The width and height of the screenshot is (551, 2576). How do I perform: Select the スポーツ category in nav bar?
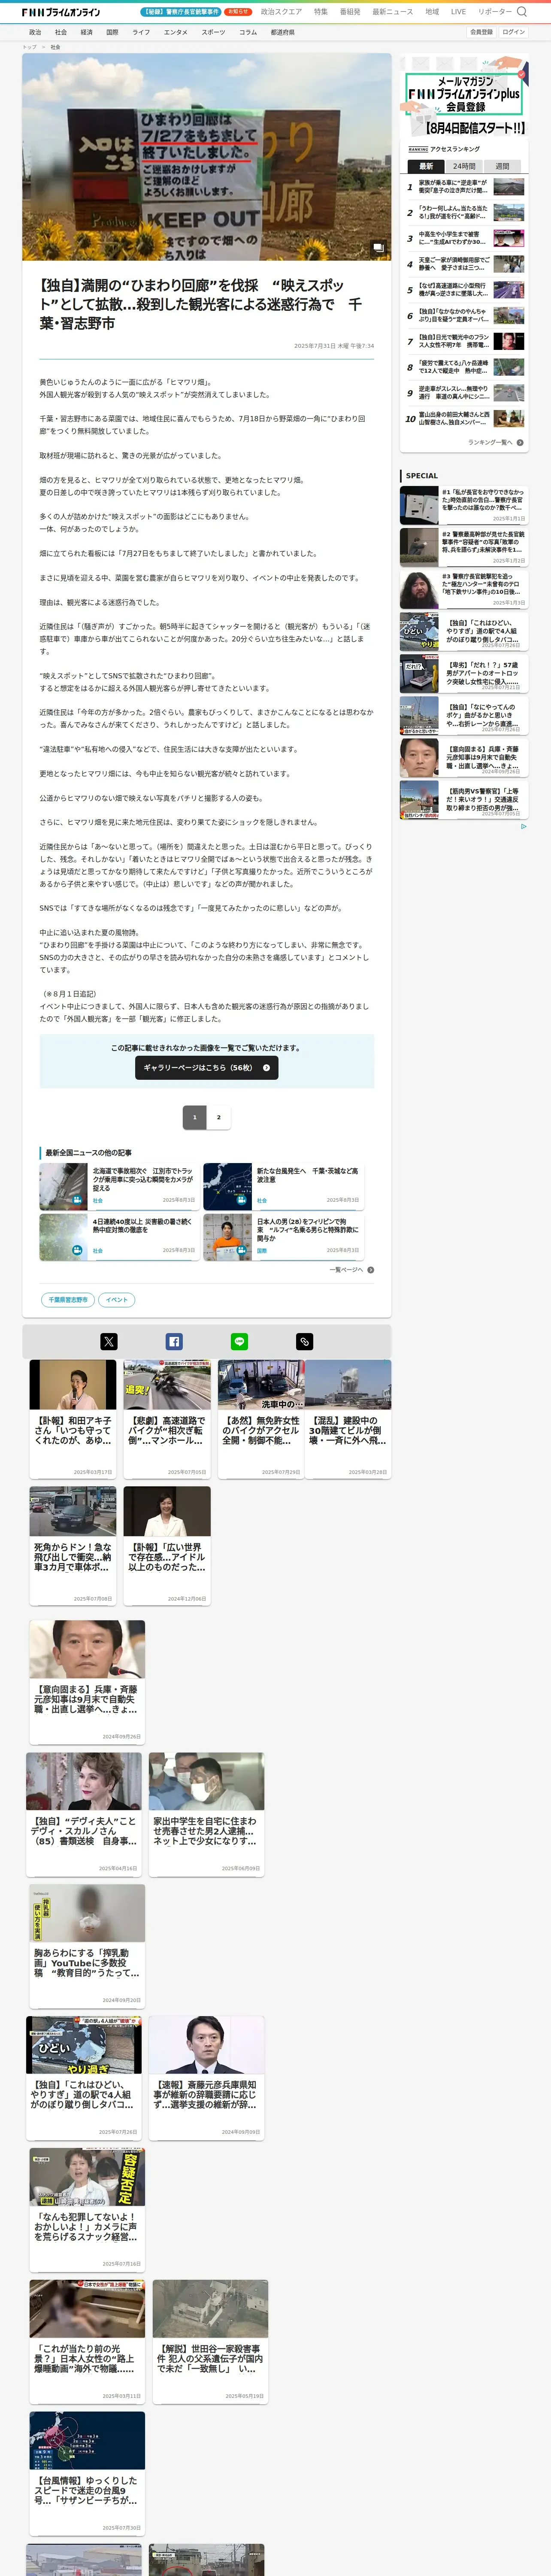(213, 32)
